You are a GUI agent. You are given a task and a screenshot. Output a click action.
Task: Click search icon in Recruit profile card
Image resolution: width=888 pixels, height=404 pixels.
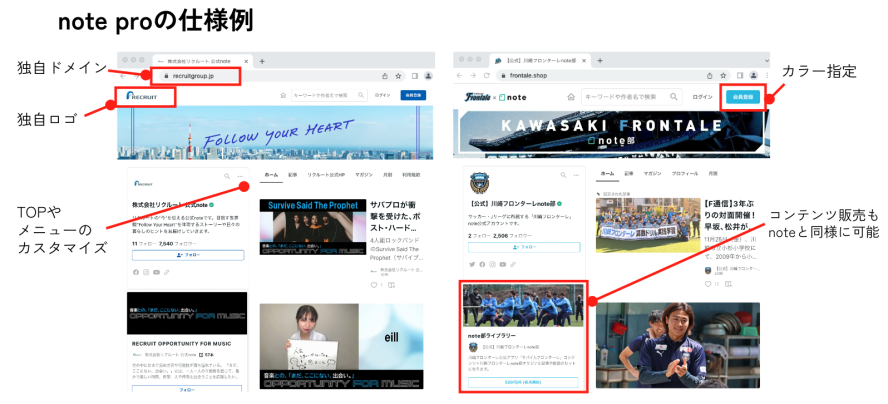pyautogui.click(x=227, y=176)
